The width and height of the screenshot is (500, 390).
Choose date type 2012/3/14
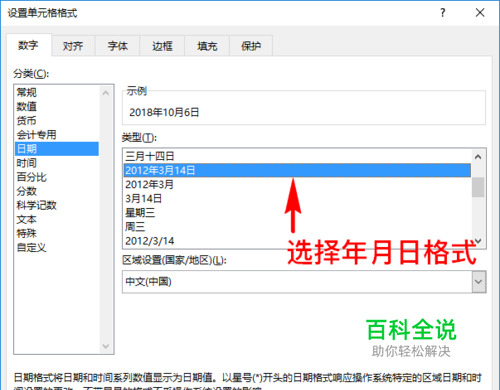(297, 241)
